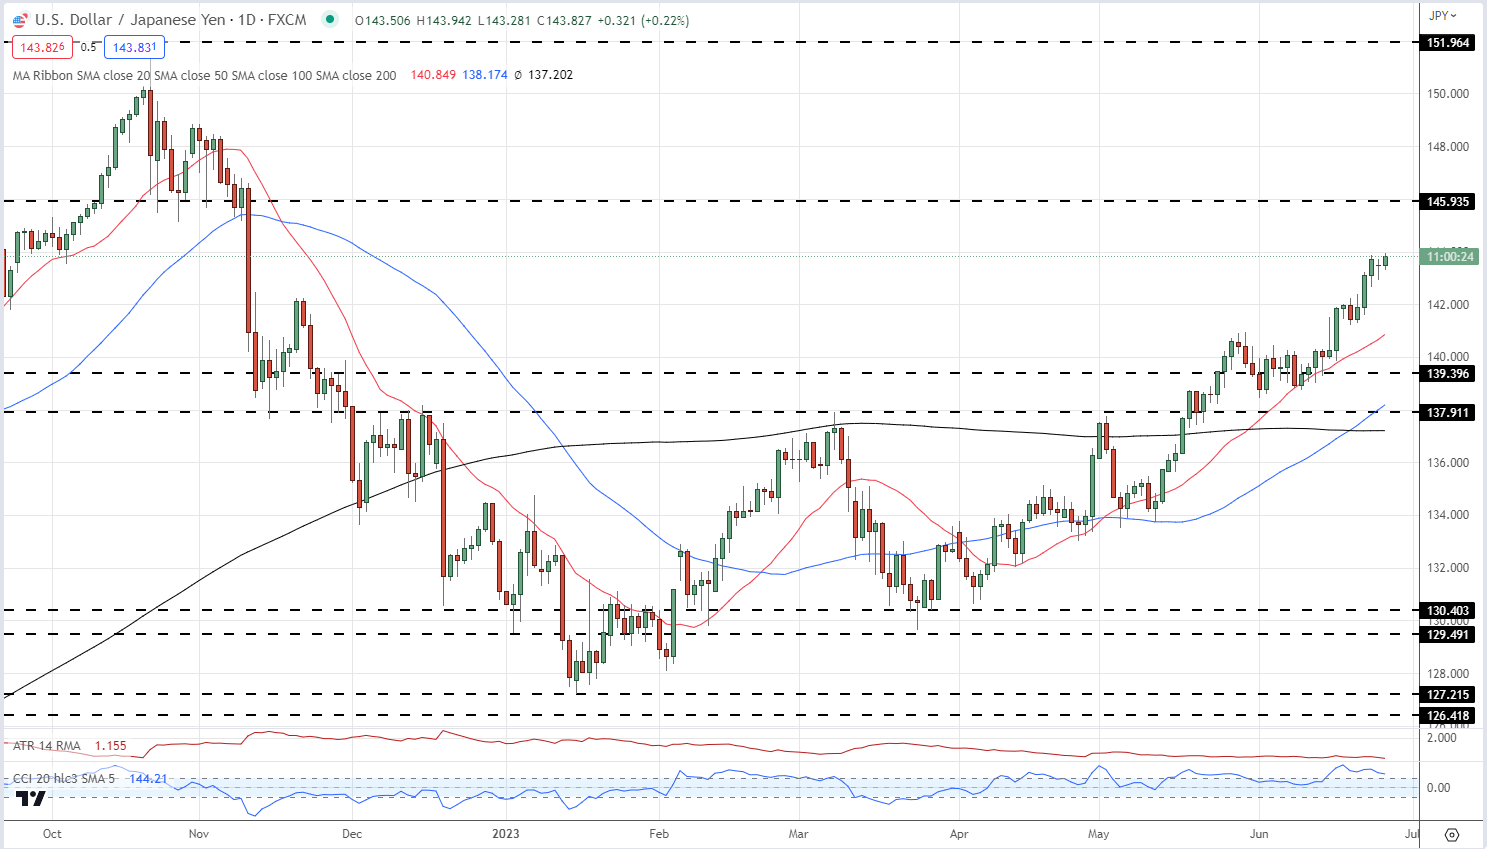This screenshot has width=1487, height=849.
Task: Click the 126.418 horizontal line price label
Action: [x=1447, y=716]
